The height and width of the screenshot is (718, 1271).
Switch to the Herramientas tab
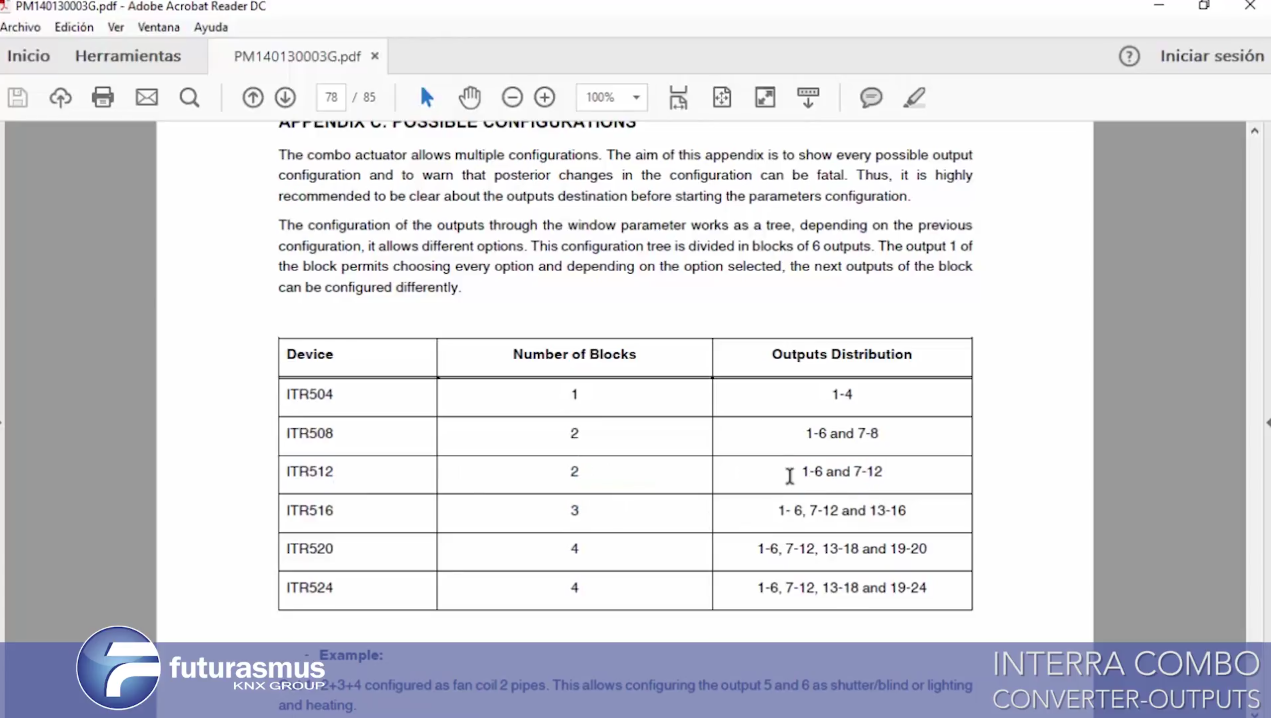click(128, 56)
